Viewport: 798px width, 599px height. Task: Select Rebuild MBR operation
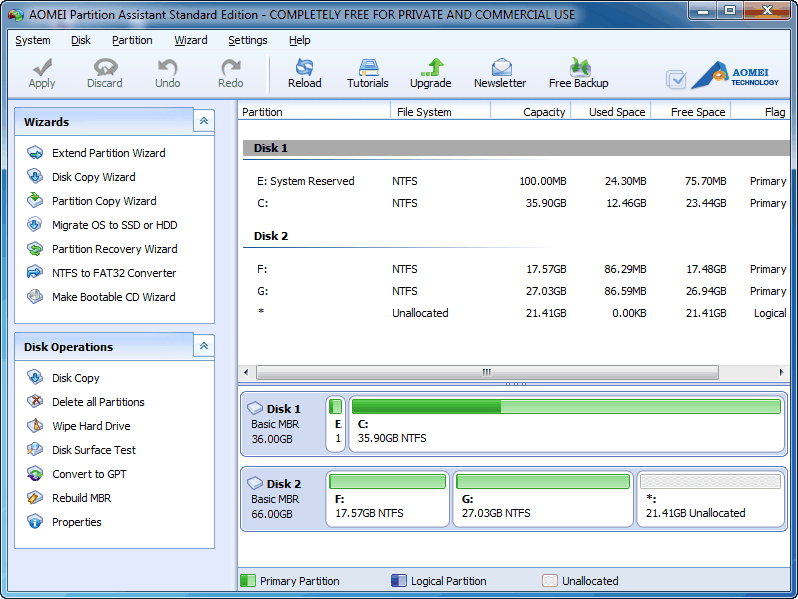coord(81,498)
